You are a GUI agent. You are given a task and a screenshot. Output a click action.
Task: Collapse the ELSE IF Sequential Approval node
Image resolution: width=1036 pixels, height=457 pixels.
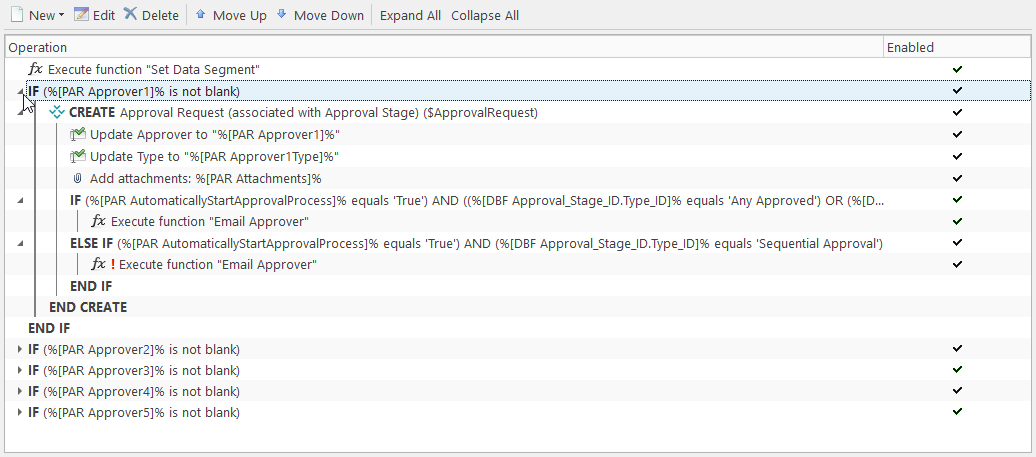coord(20,244)
